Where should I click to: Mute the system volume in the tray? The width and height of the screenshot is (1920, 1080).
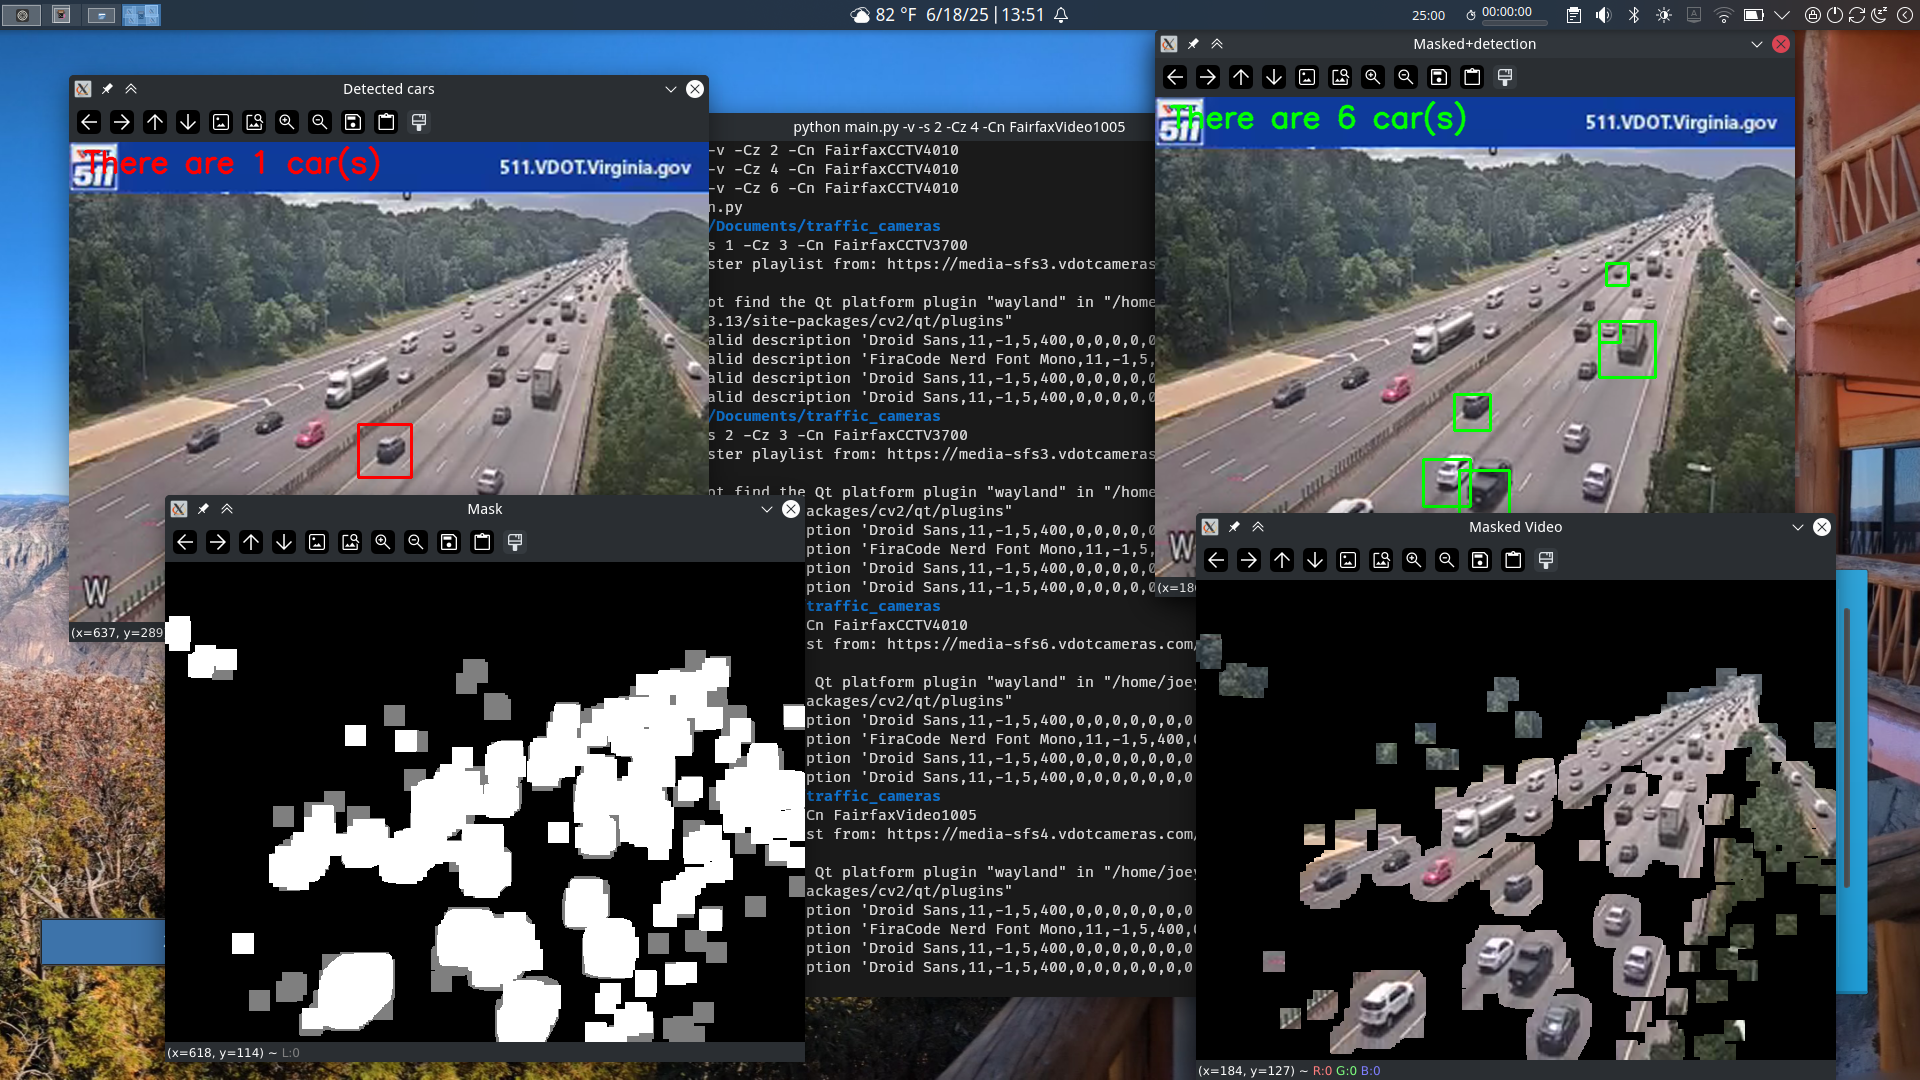pos(1603,14)
